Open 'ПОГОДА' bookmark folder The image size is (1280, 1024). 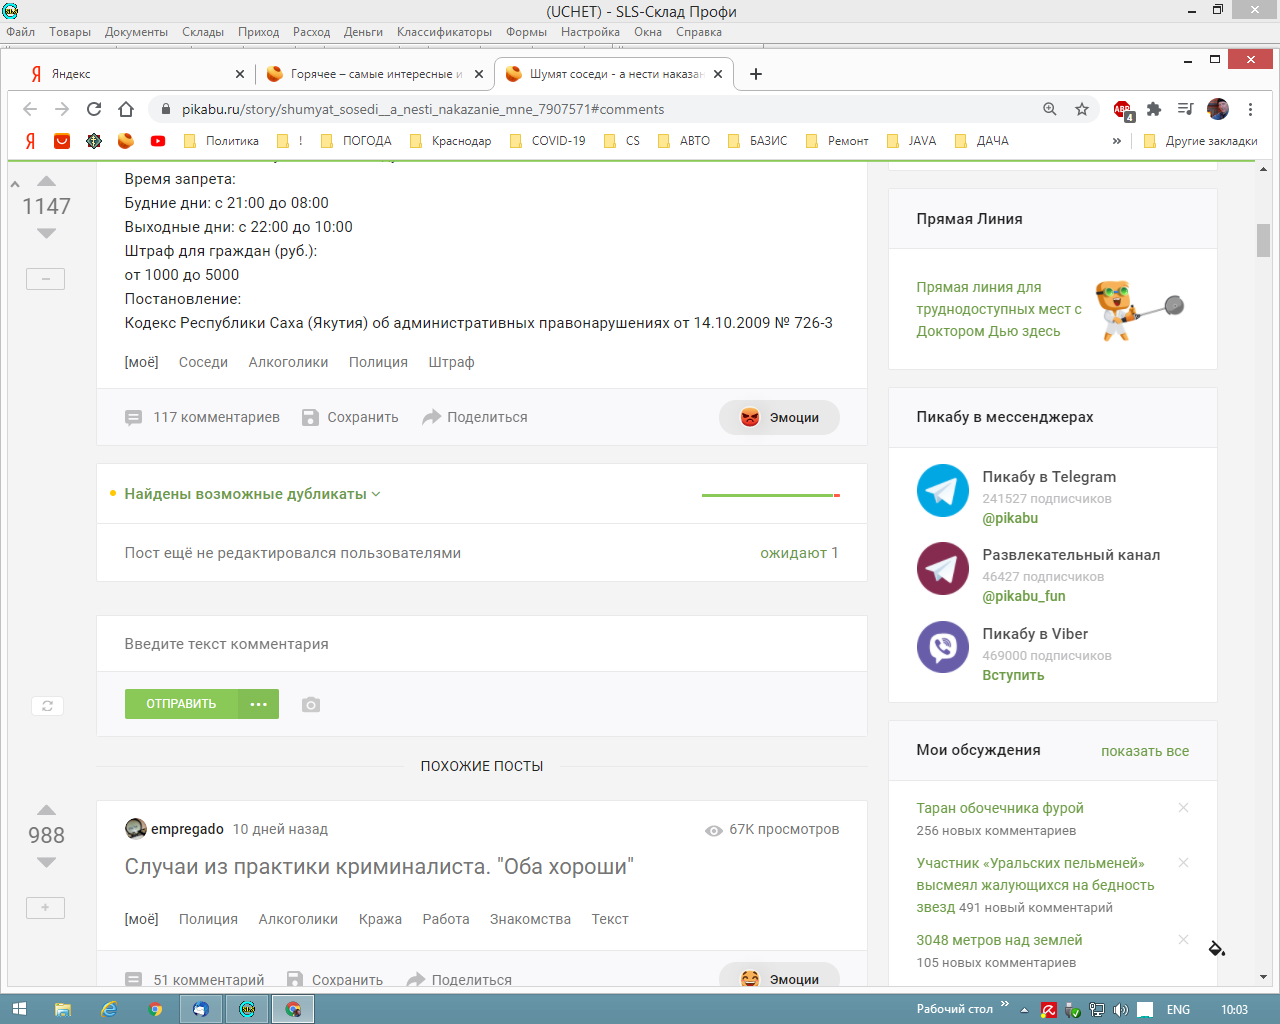356,141
